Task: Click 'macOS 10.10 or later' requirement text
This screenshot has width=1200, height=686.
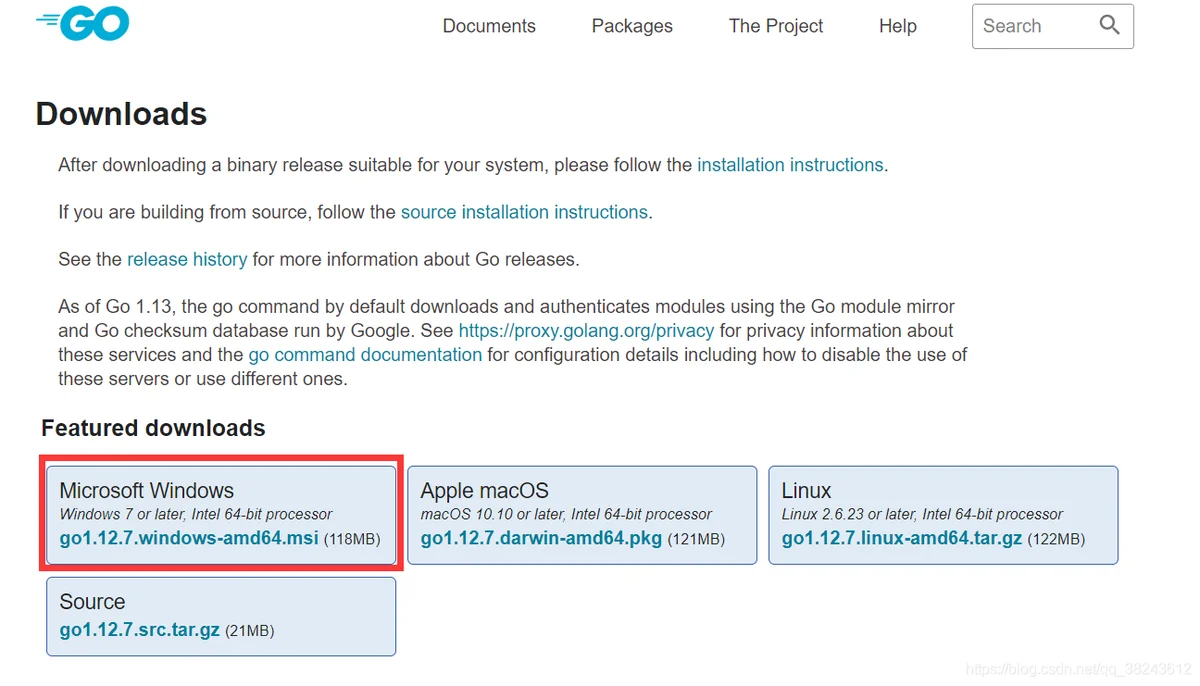Action: point(566,514)
